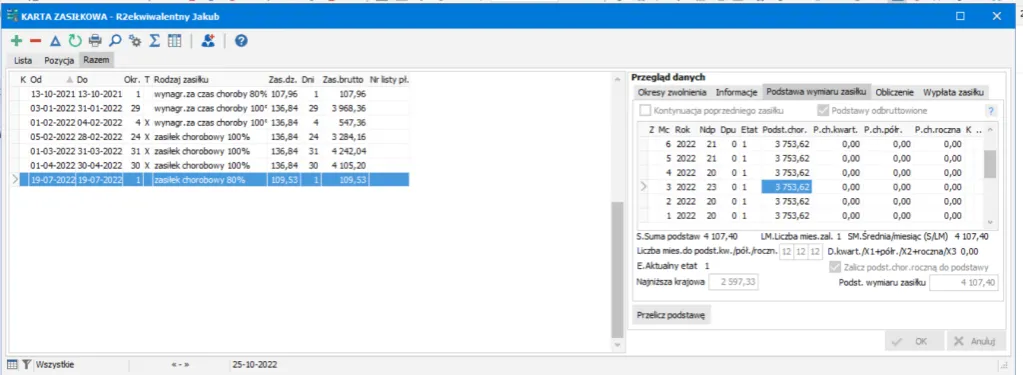Screen dimensions: 1023x375
Task: Open the blue question mark help icon
Action: [241, 41]
